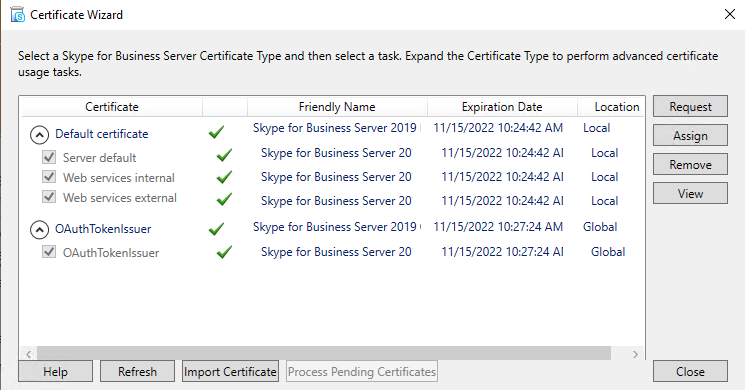
Task: Collapse the OAuthTokenIssuer group
Action: [39, 230]
